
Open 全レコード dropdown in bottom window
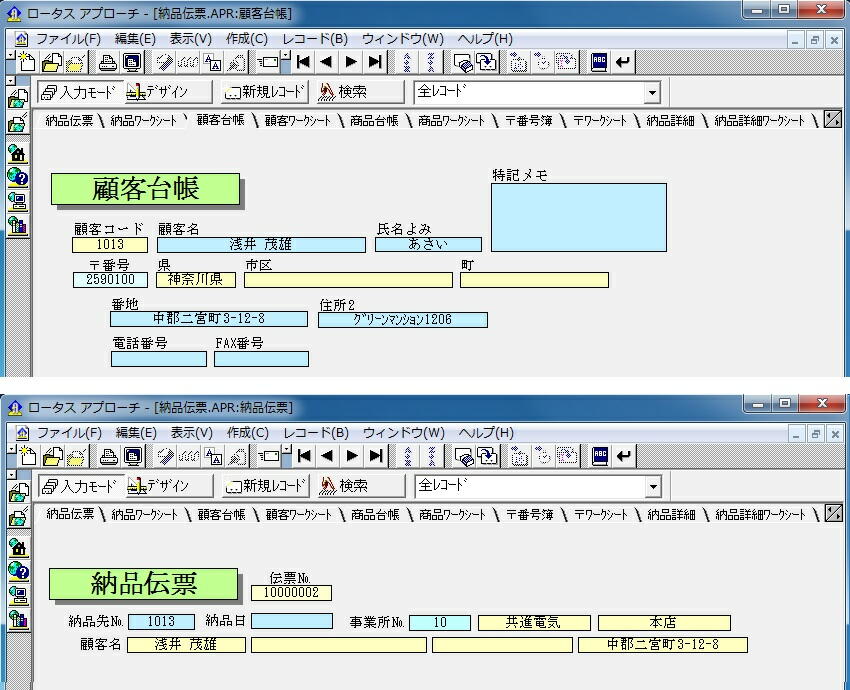653,487
